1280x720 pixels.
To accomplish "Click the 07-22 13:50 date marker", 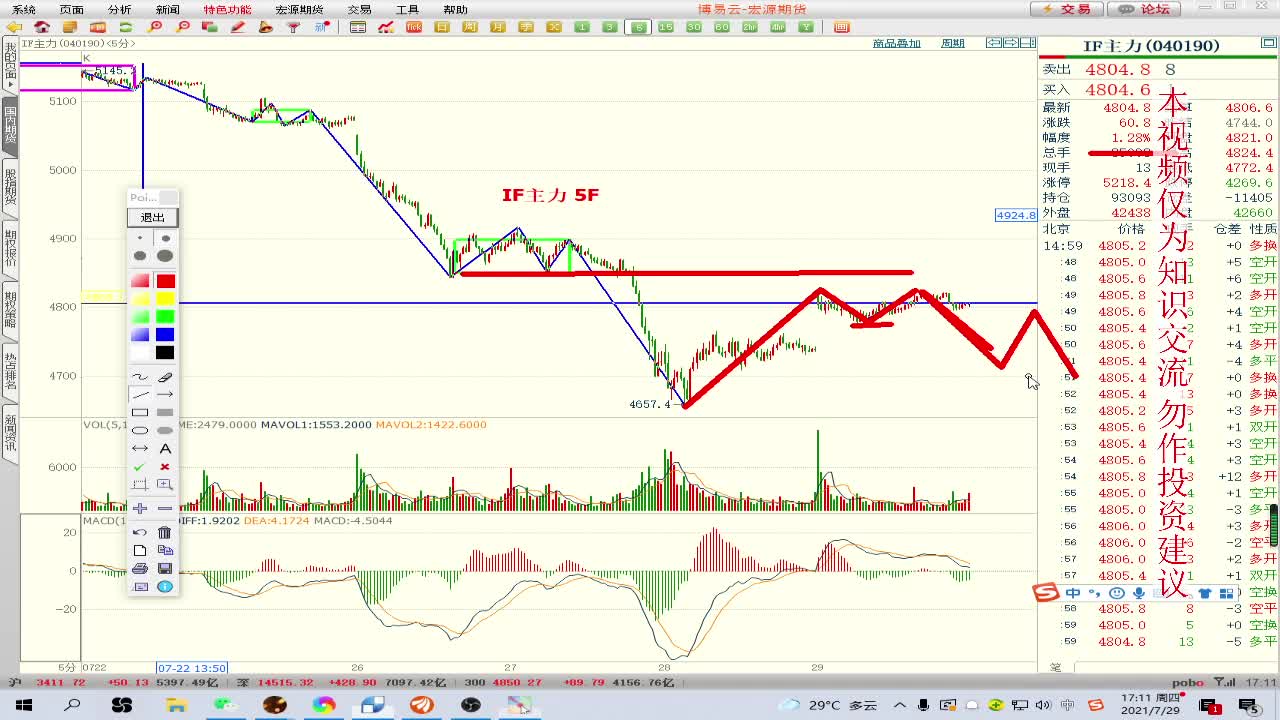I will tap(192, 668).
